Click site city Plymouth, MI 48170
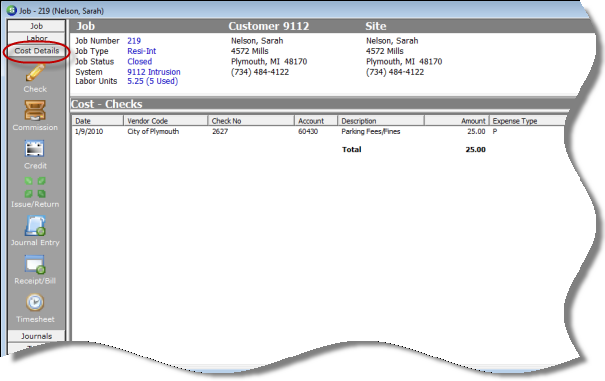 tap(404, 61)
